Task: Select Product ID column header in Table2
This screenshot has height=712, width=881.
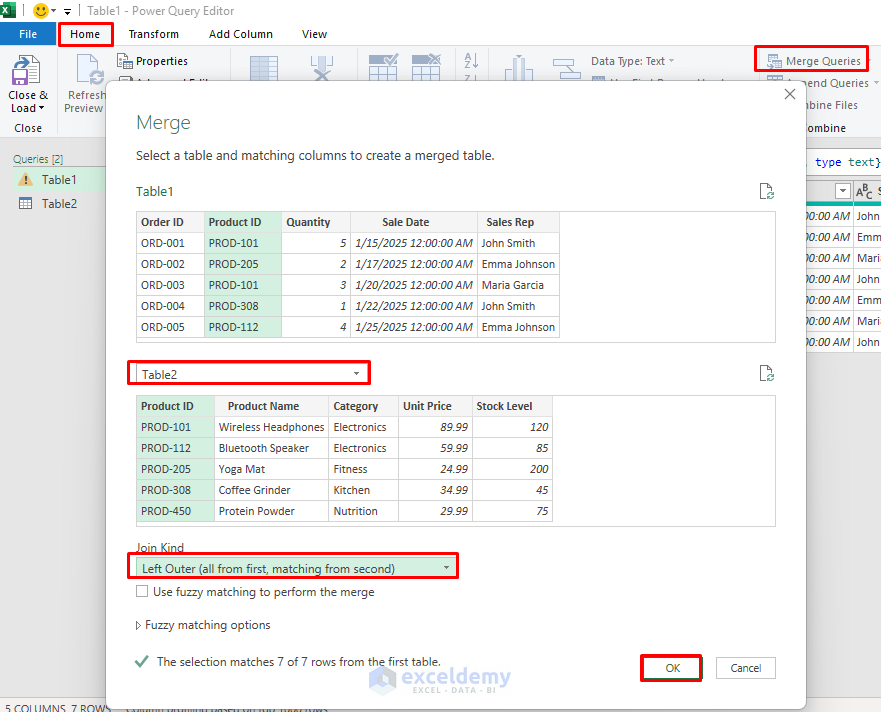Action: tap(175, 406)
